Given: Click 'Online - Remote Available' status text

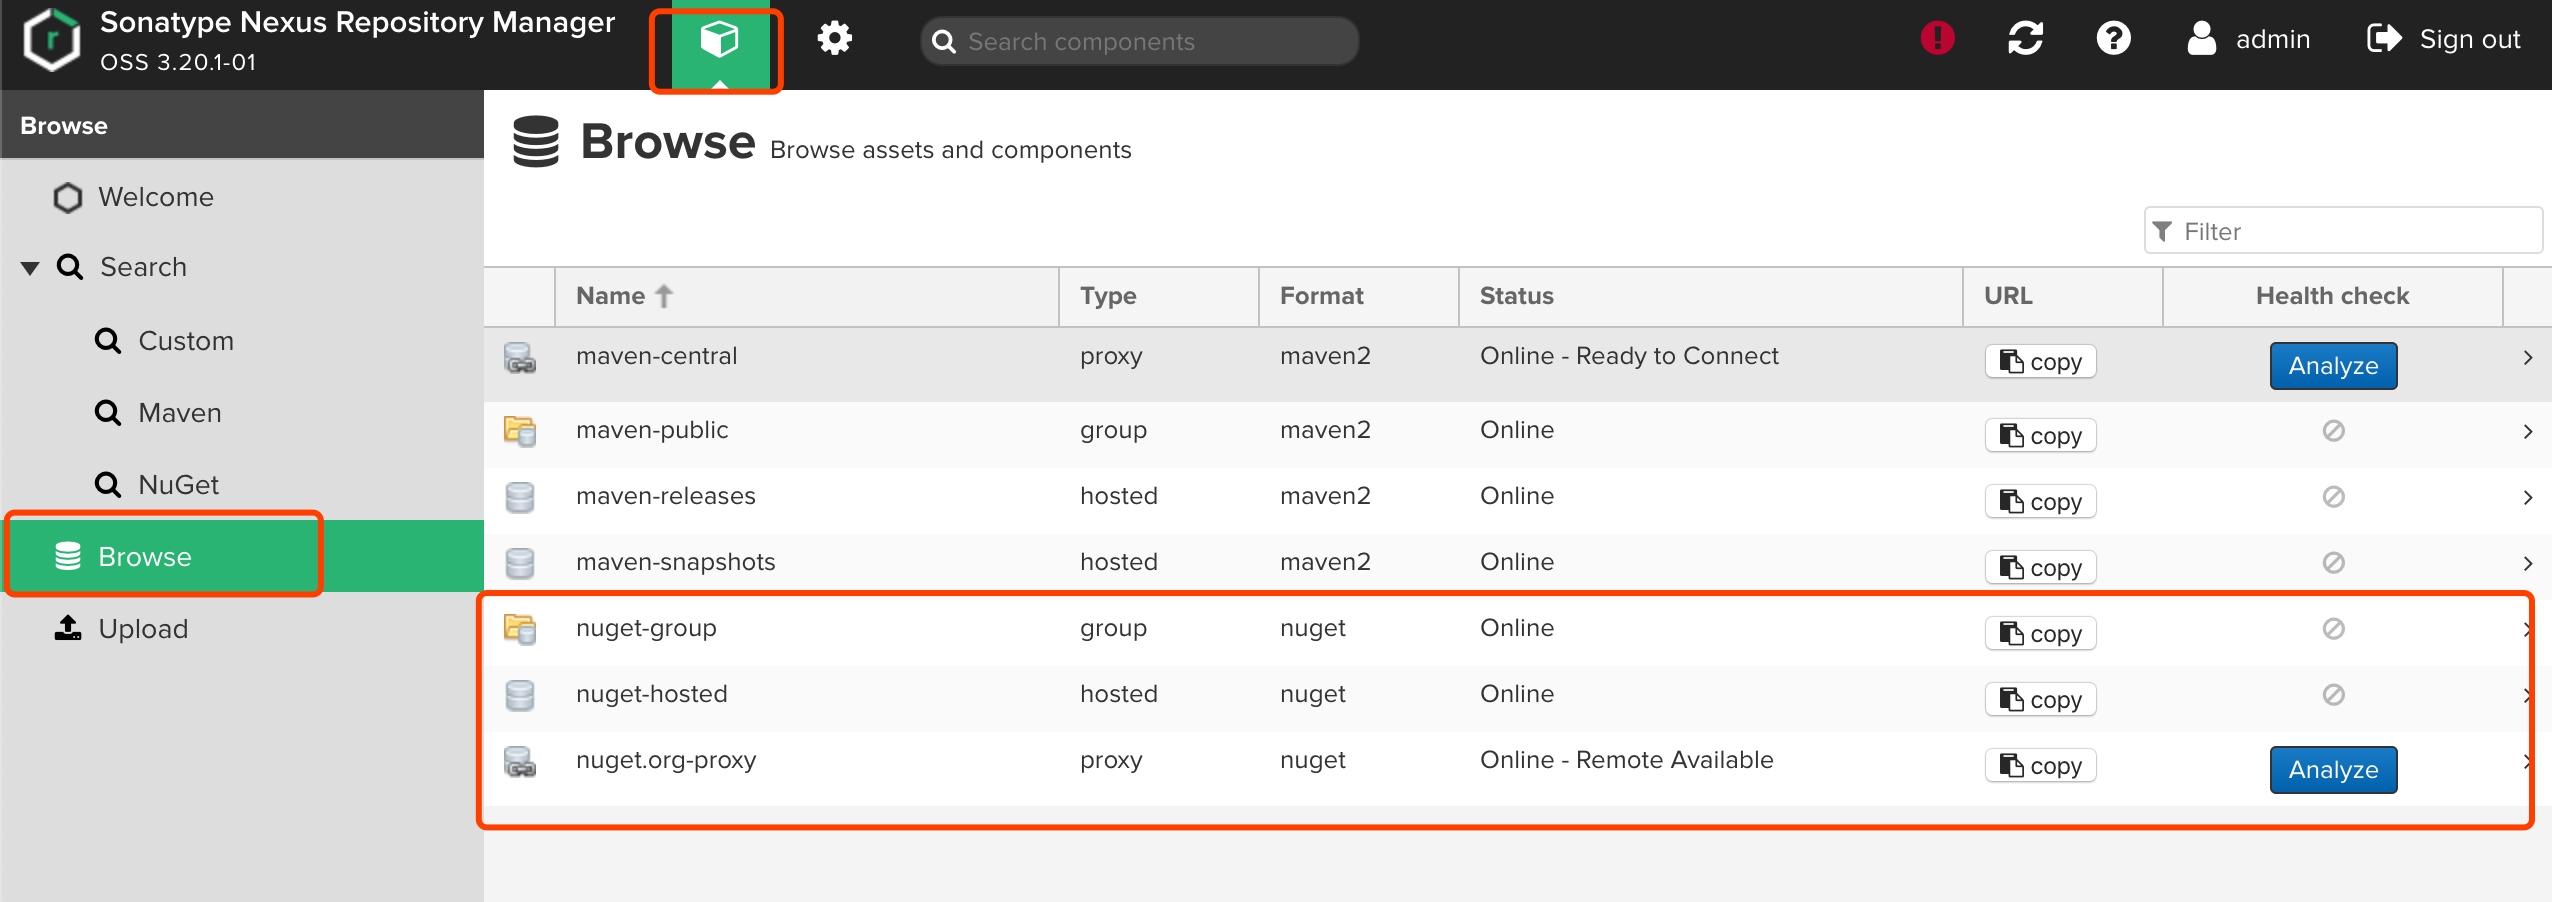Looking at the screenshot, I should [1627, 760].
